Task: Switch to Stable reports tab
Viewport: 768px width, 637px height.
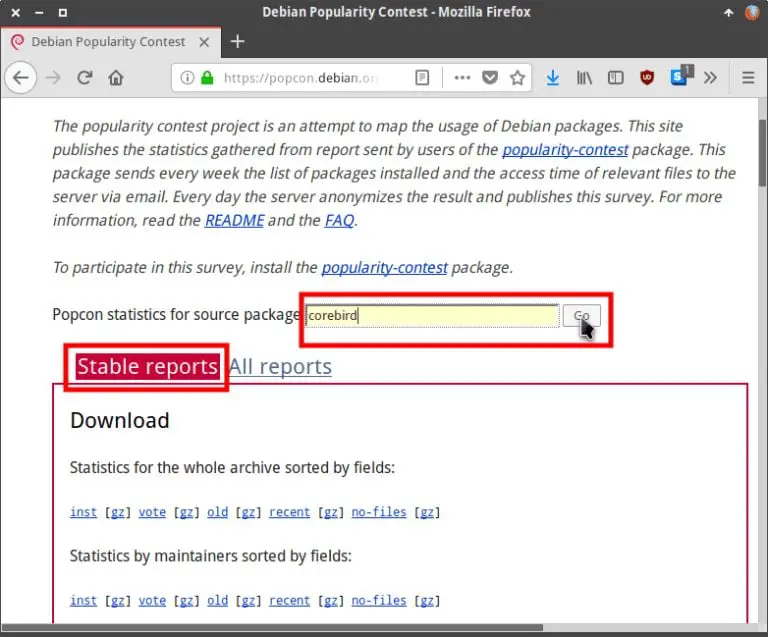Action: click(x=147, y=366)
